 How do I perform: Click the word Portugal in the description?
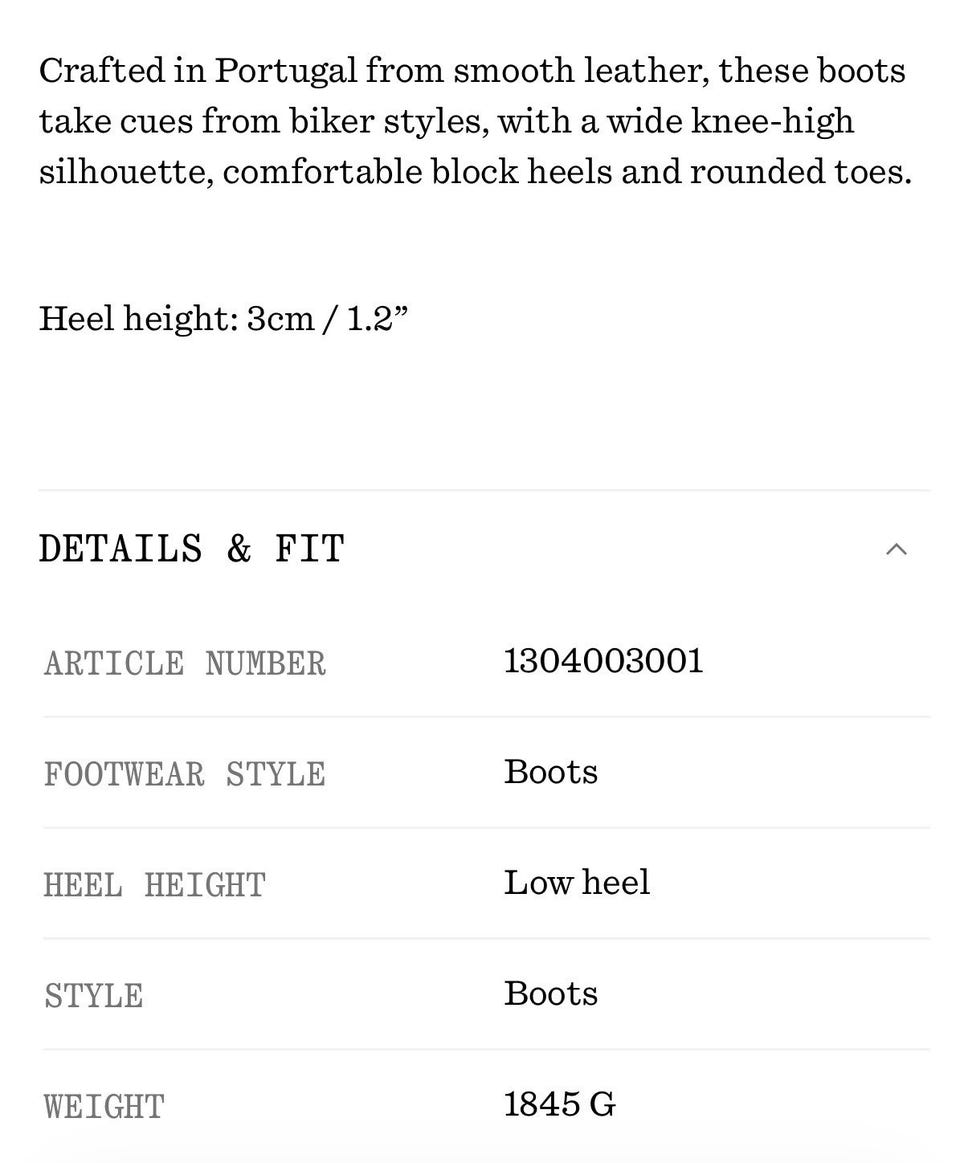pyautogui.click(x=286, y=72)
